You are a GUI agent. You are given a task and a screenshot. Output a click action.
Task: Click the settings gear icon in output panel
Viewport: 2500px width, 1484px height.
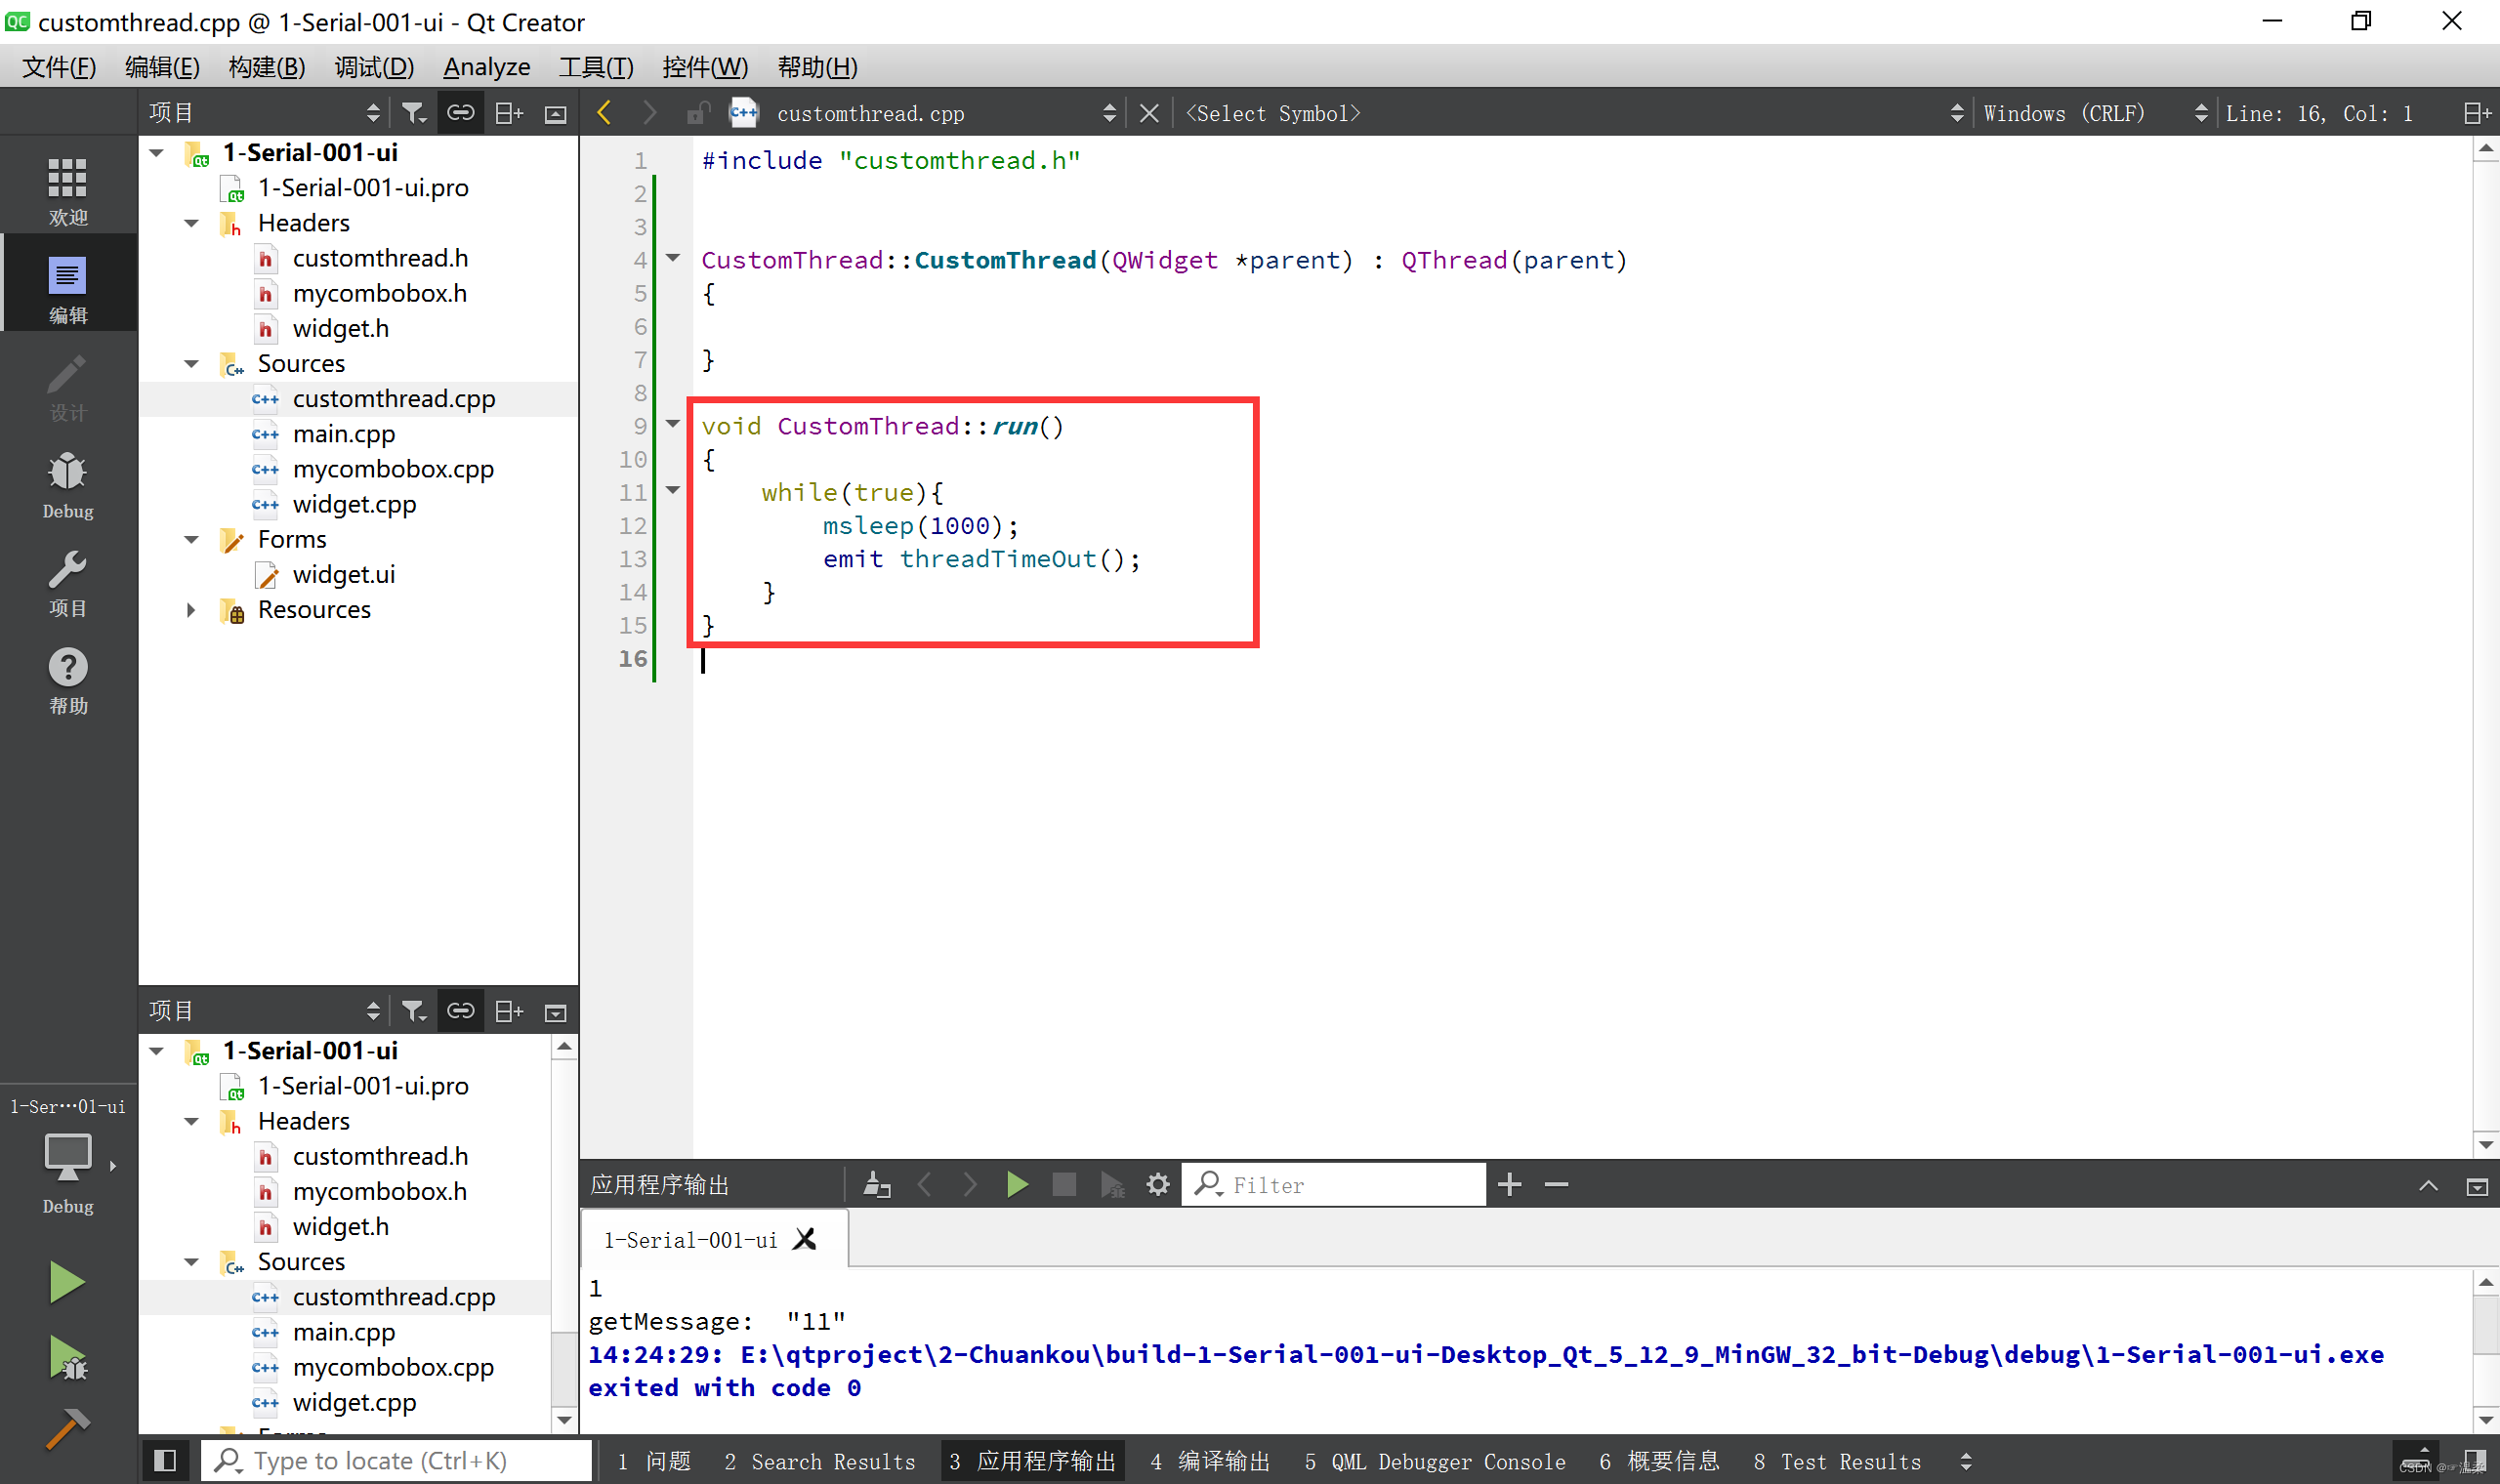pyautogui.click(x=1159, y=1183)
